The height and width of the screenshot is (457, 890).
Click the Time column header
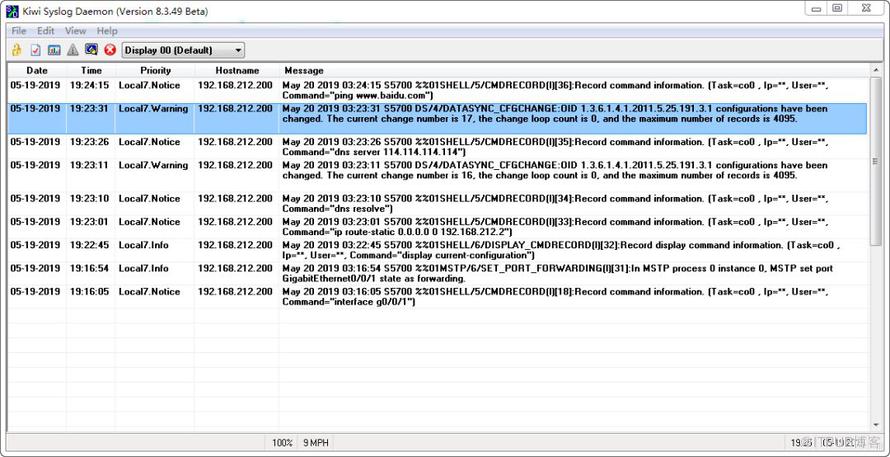(x=91, y=70)
